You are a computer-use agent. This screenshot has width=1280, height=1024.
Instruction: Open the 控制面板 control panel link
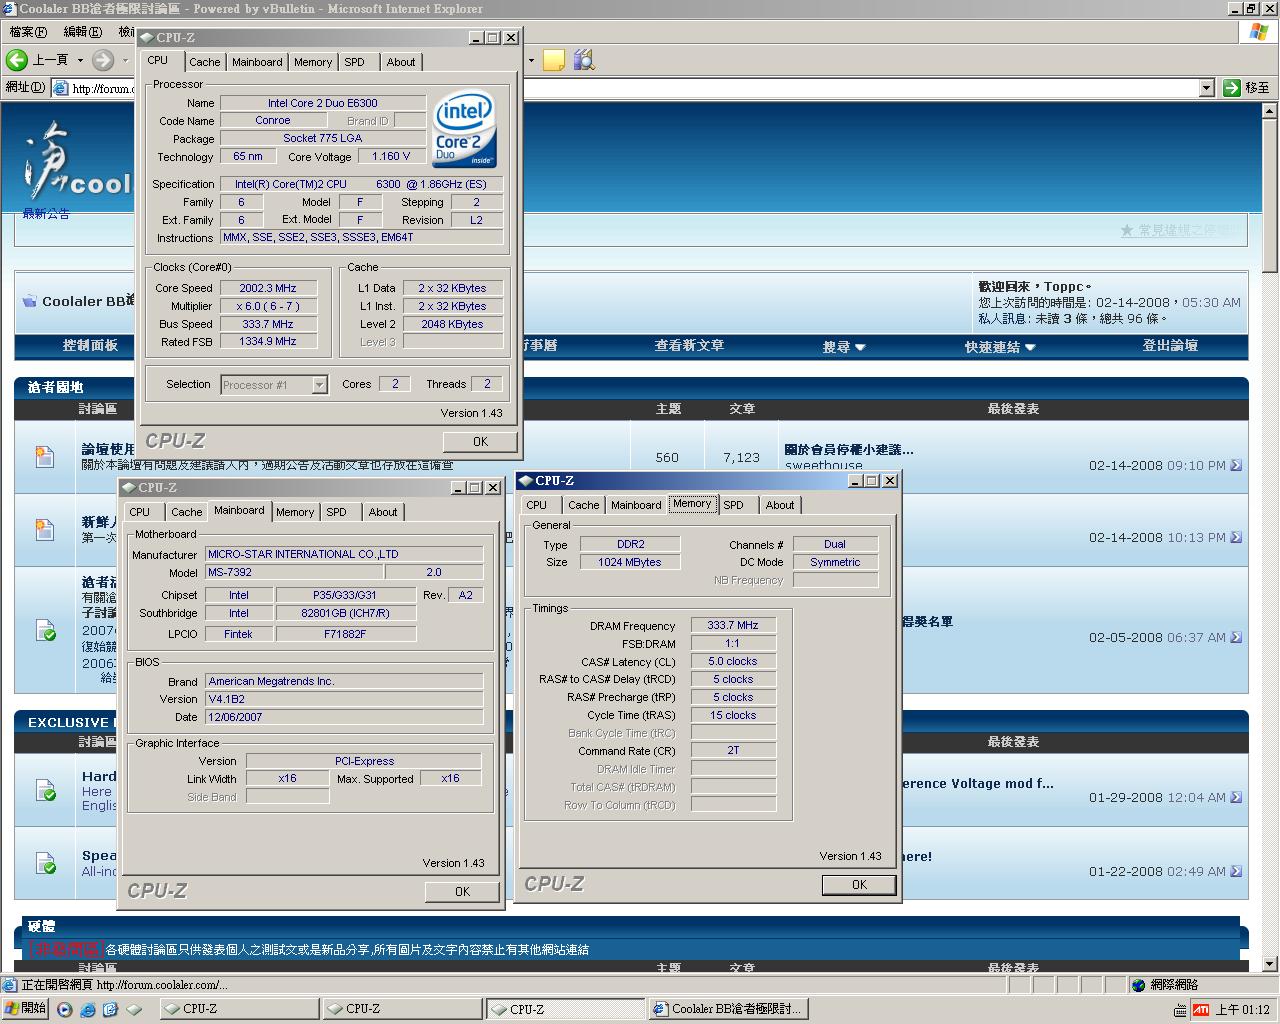(90, 346)
